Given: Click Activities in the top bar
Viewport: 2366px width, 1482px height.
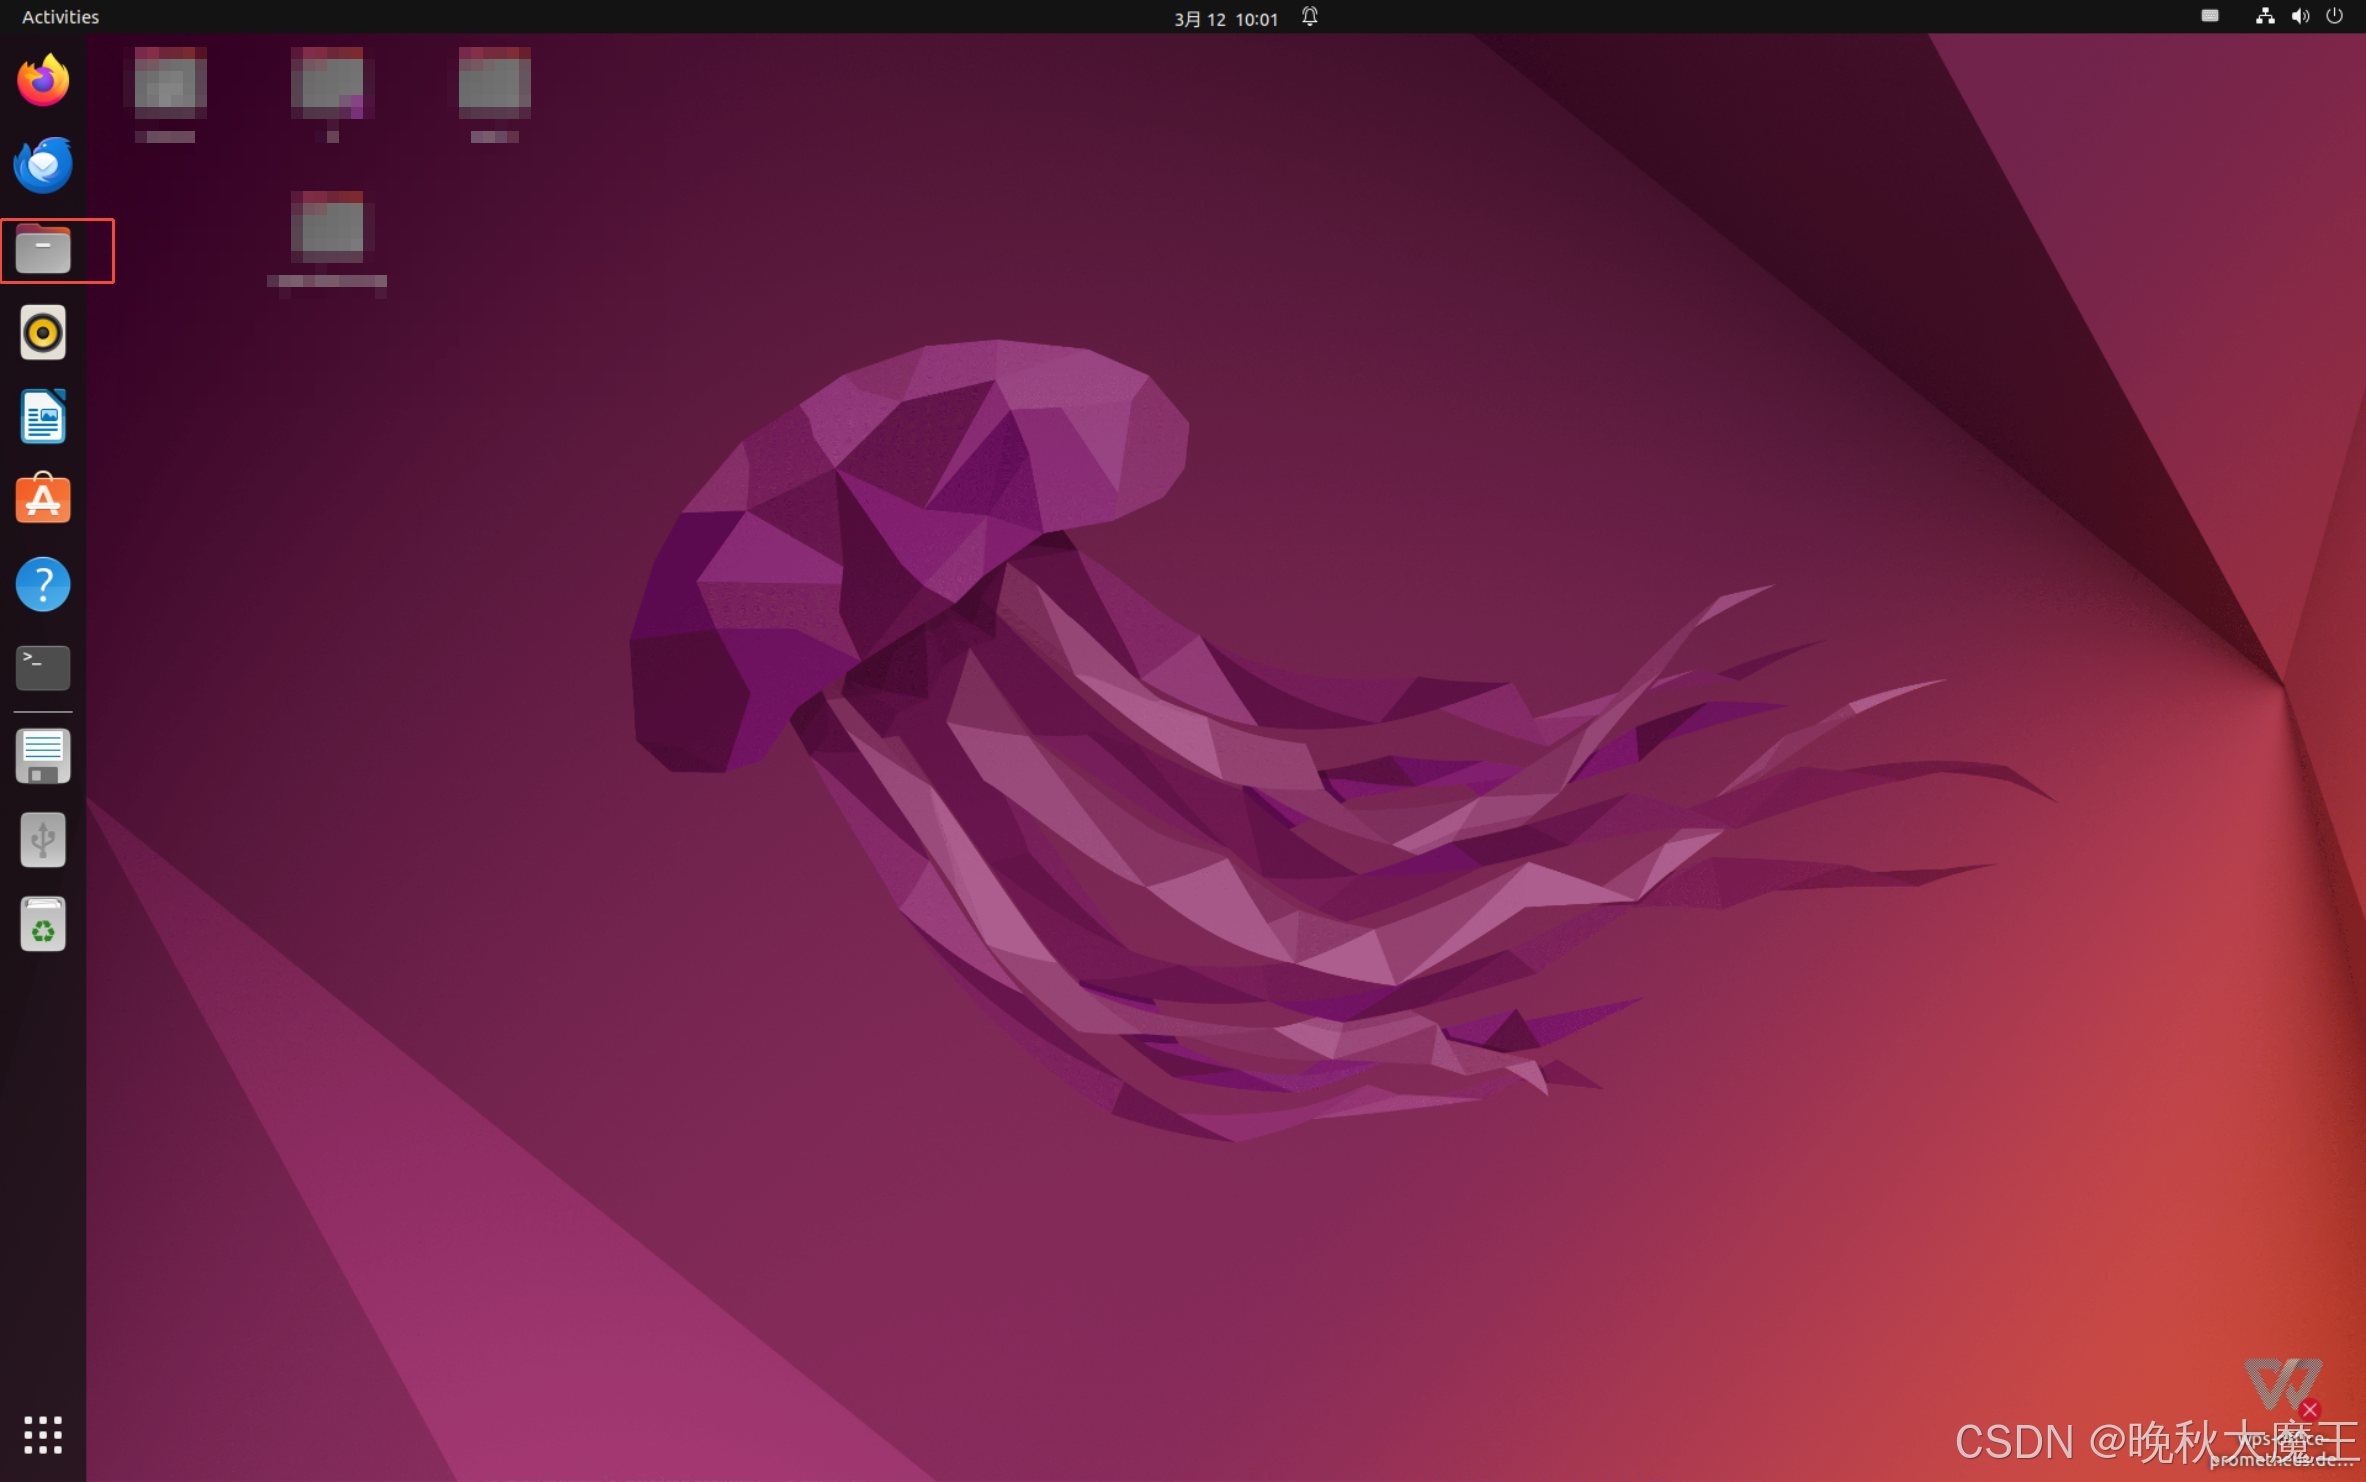Looking at the screenshot, I should coord(60,17).
